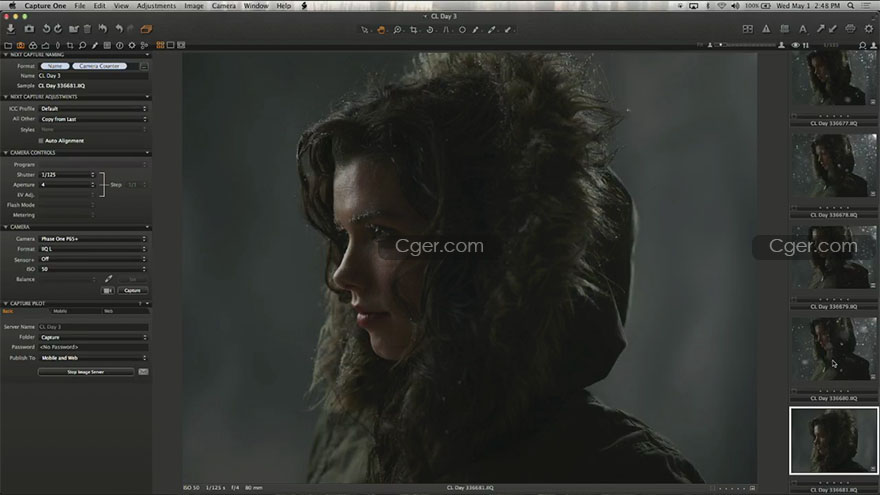Rotate image clockwise using toolbar icon
This screenshot has height=495, width=880.
(58, 29)
